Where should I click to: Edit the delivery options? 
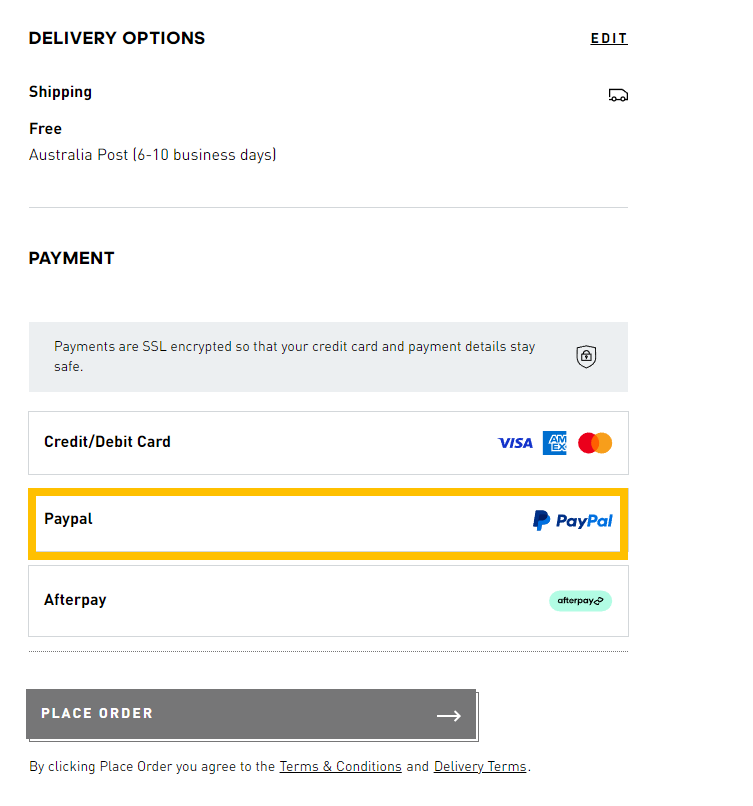point(609,39)
